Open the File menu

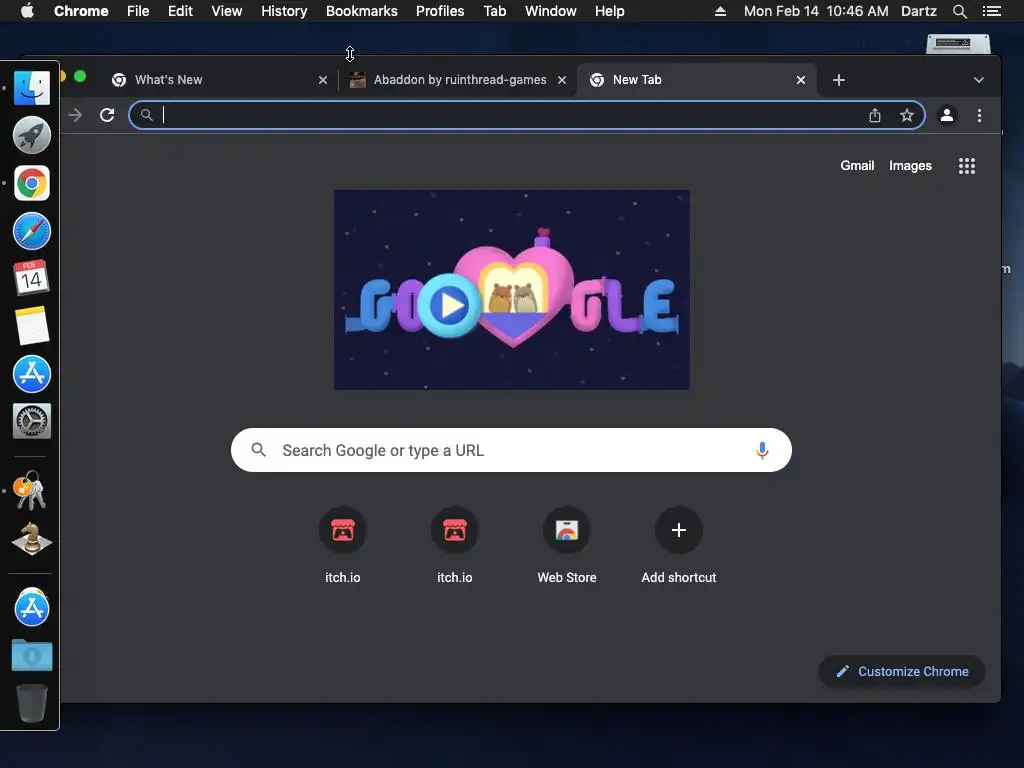[138, 11]
